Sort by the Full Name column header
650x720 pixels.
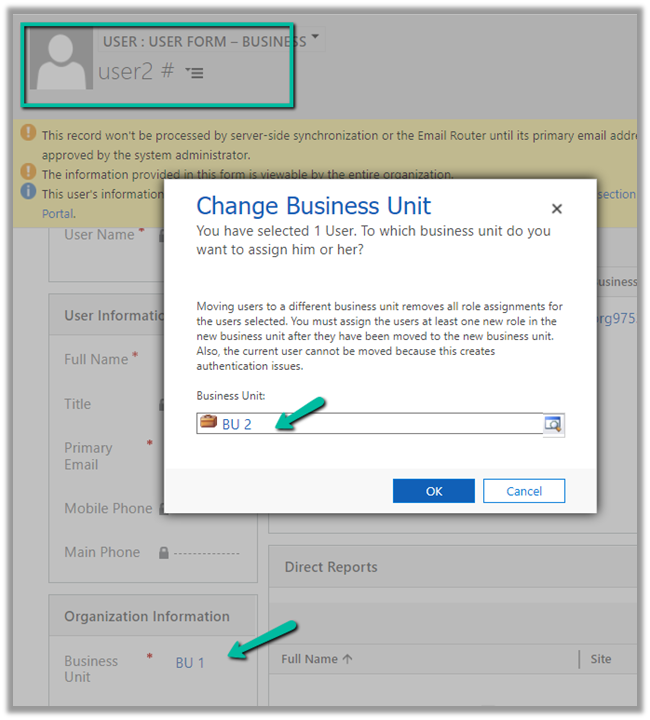(x=317, y=659)
